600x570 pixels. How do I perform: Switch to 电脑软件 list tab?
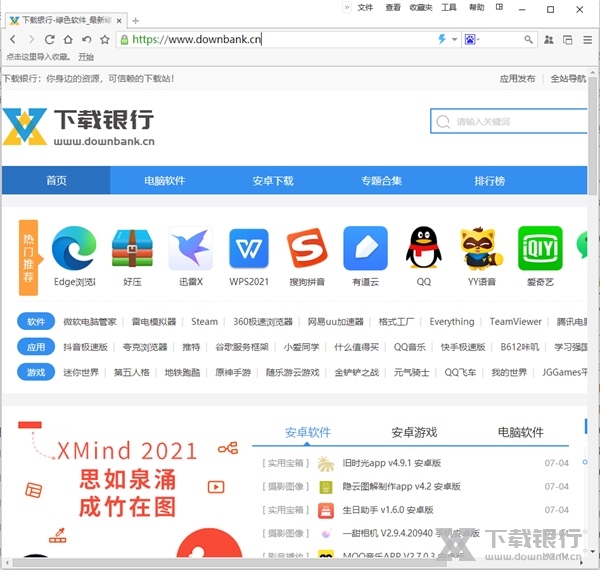(x=520, y=432)
